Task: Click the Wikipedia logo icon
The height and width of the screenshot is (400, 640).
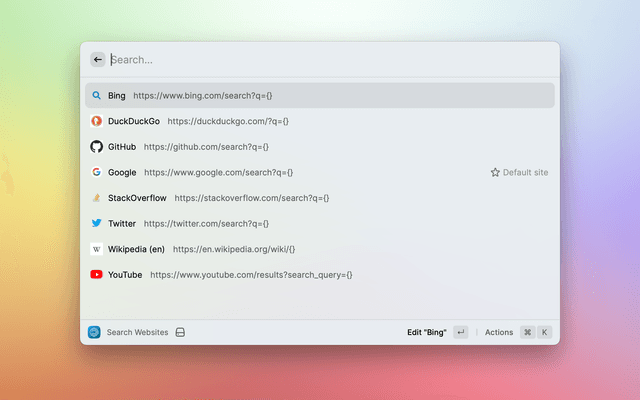Action: (x=97, y=249)
